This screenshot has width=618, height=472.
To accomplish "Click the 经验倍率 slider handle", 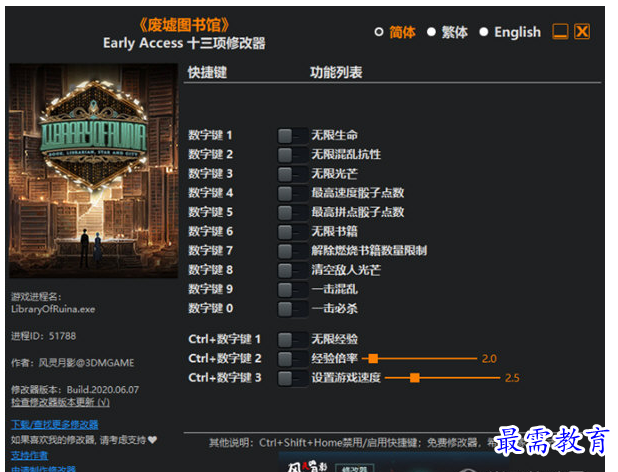I will 373,358.
